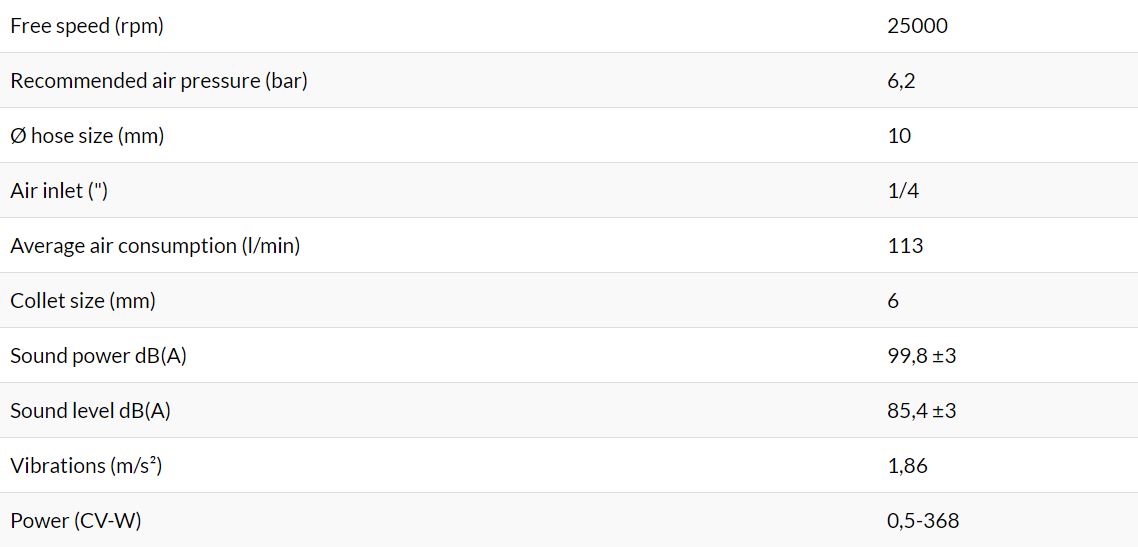
Task: Click the Free speed (rpm) label
Action: [87, 26]
